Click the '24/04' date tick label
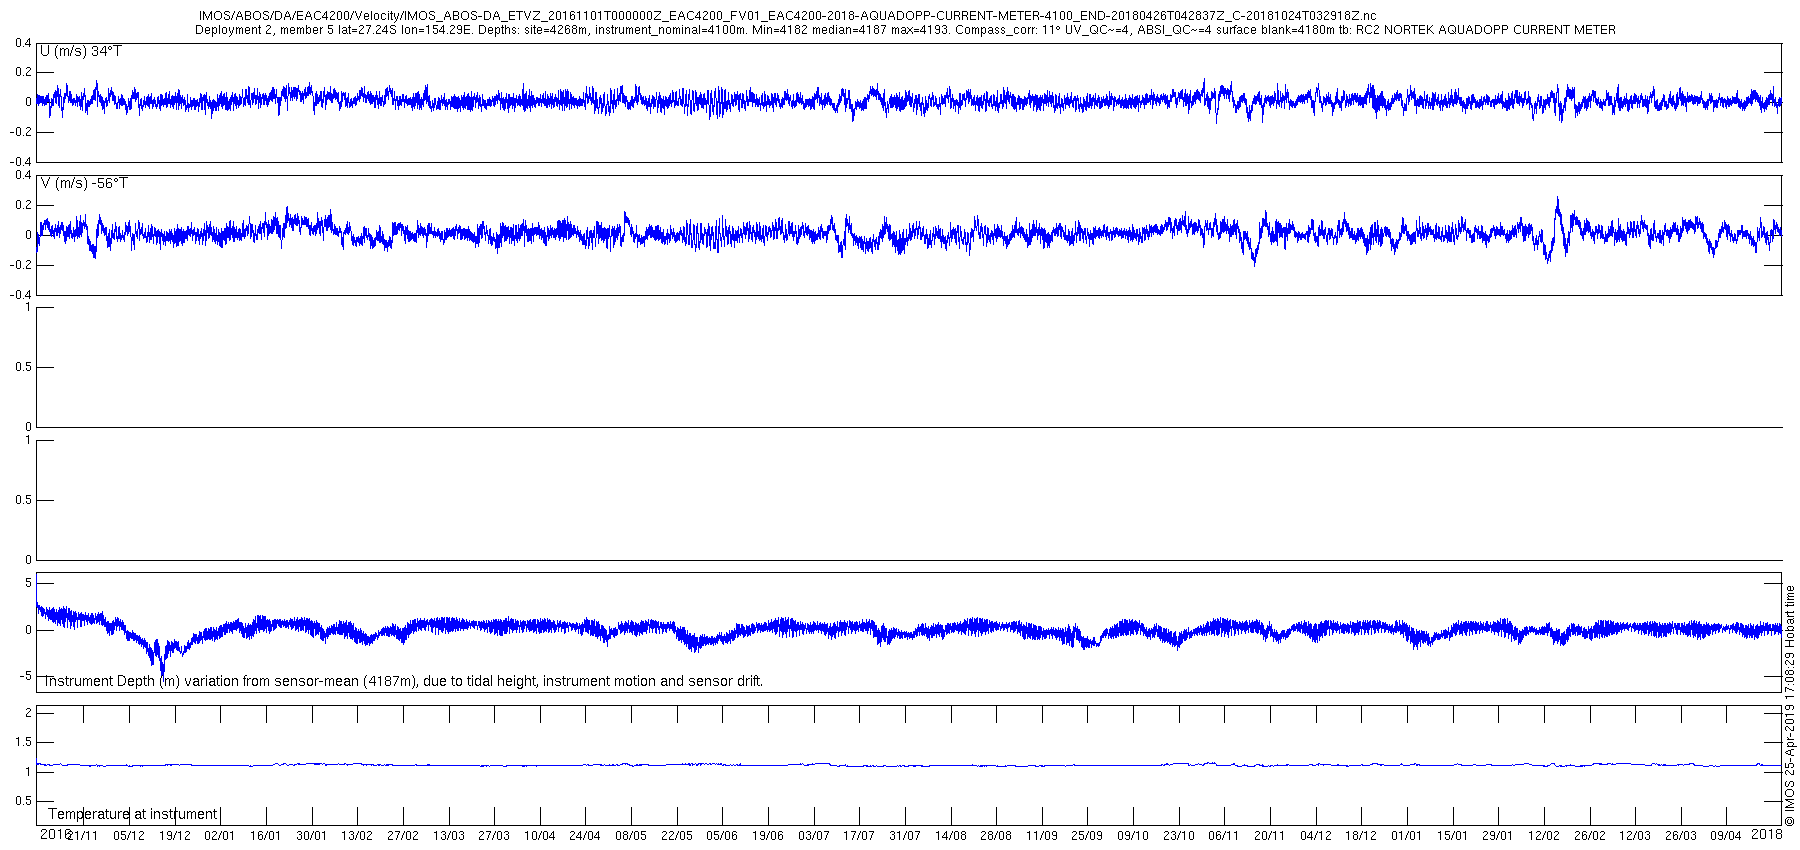The height and width of the screenshot is (850, 1800). coord(585,836)
